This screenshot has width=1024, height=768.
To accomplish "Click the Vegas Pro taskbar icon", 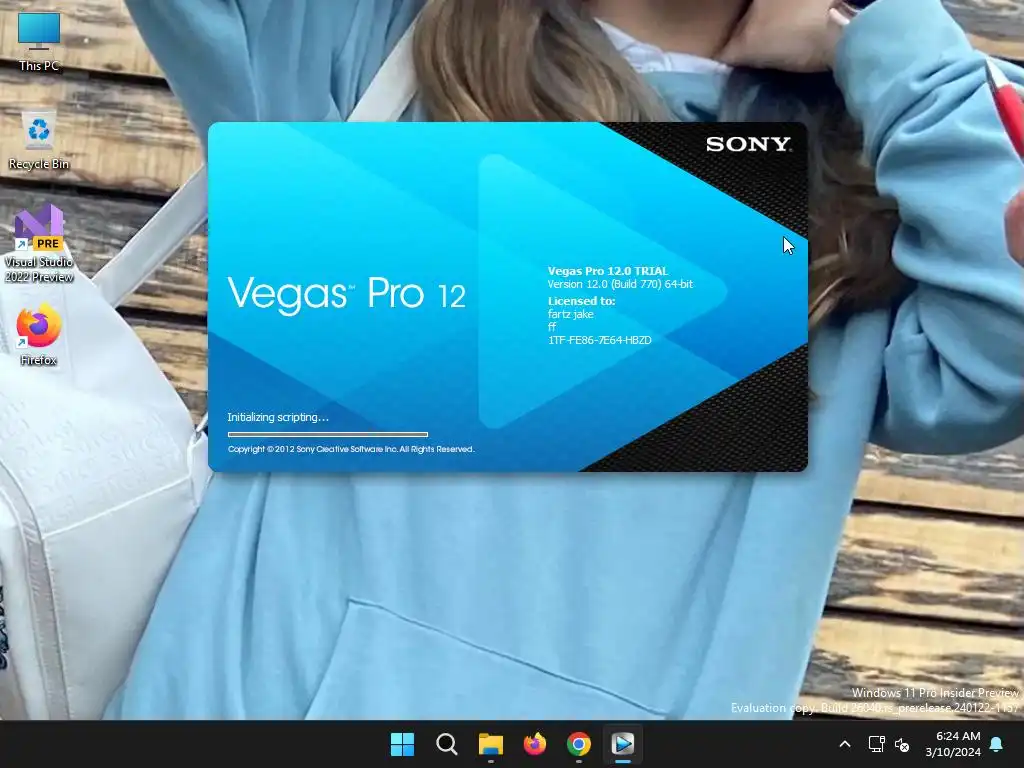I will point(623,744).
